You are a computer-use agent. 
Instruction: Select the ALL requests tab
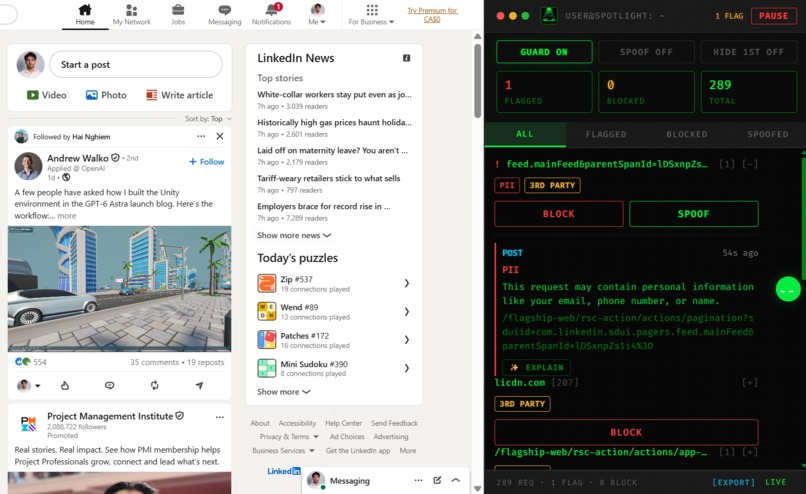tap(525, 134)
